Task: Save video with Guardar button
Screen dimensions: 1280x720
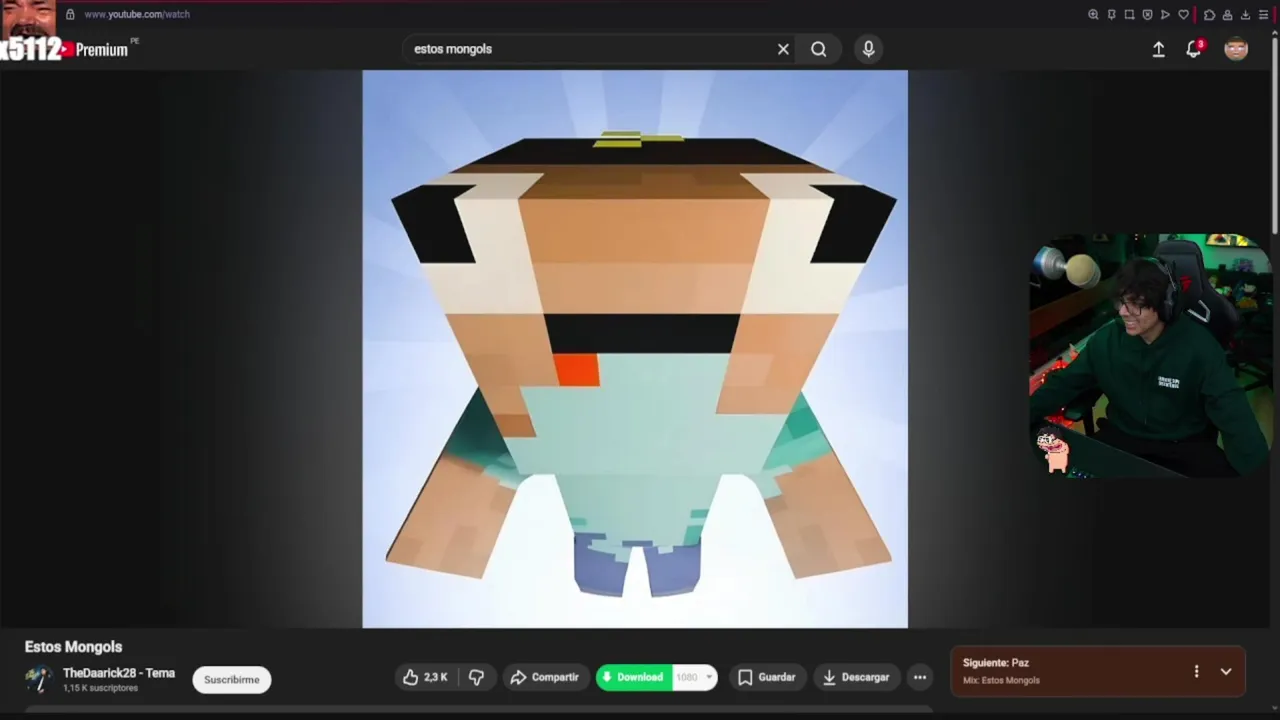Action: coord(767,678)
